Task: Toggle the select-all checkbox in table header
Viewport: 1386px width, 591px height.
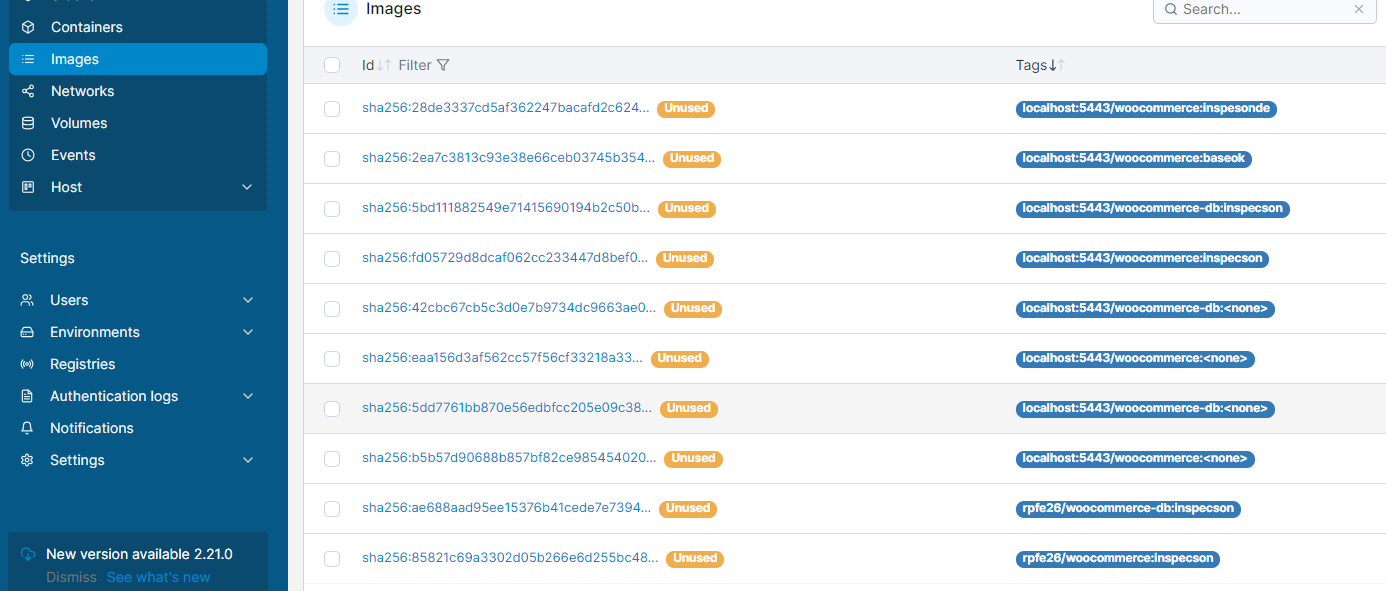Action: coord(332,65)
